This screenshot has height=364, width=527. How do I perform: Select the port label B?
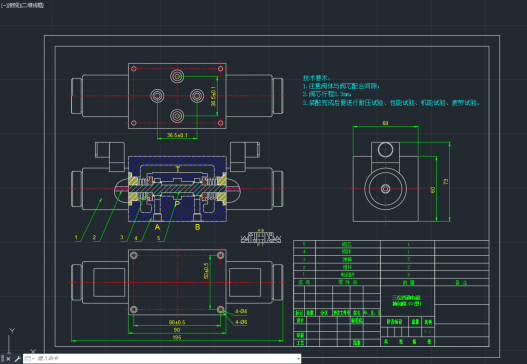click(198, 227)
